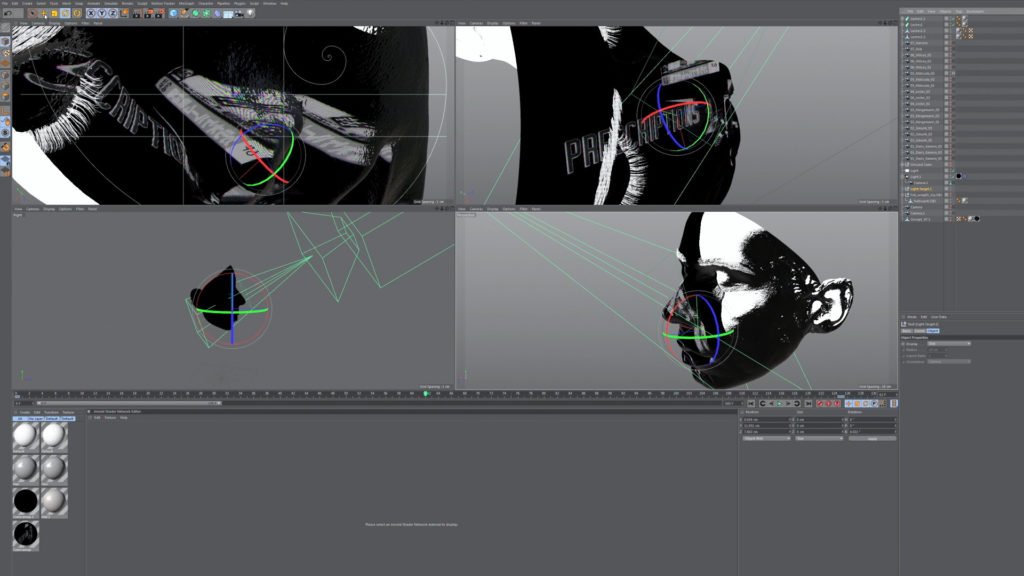Click the Go to Start playback button
The image size is (1024, 576).
(x=751, y=404)
